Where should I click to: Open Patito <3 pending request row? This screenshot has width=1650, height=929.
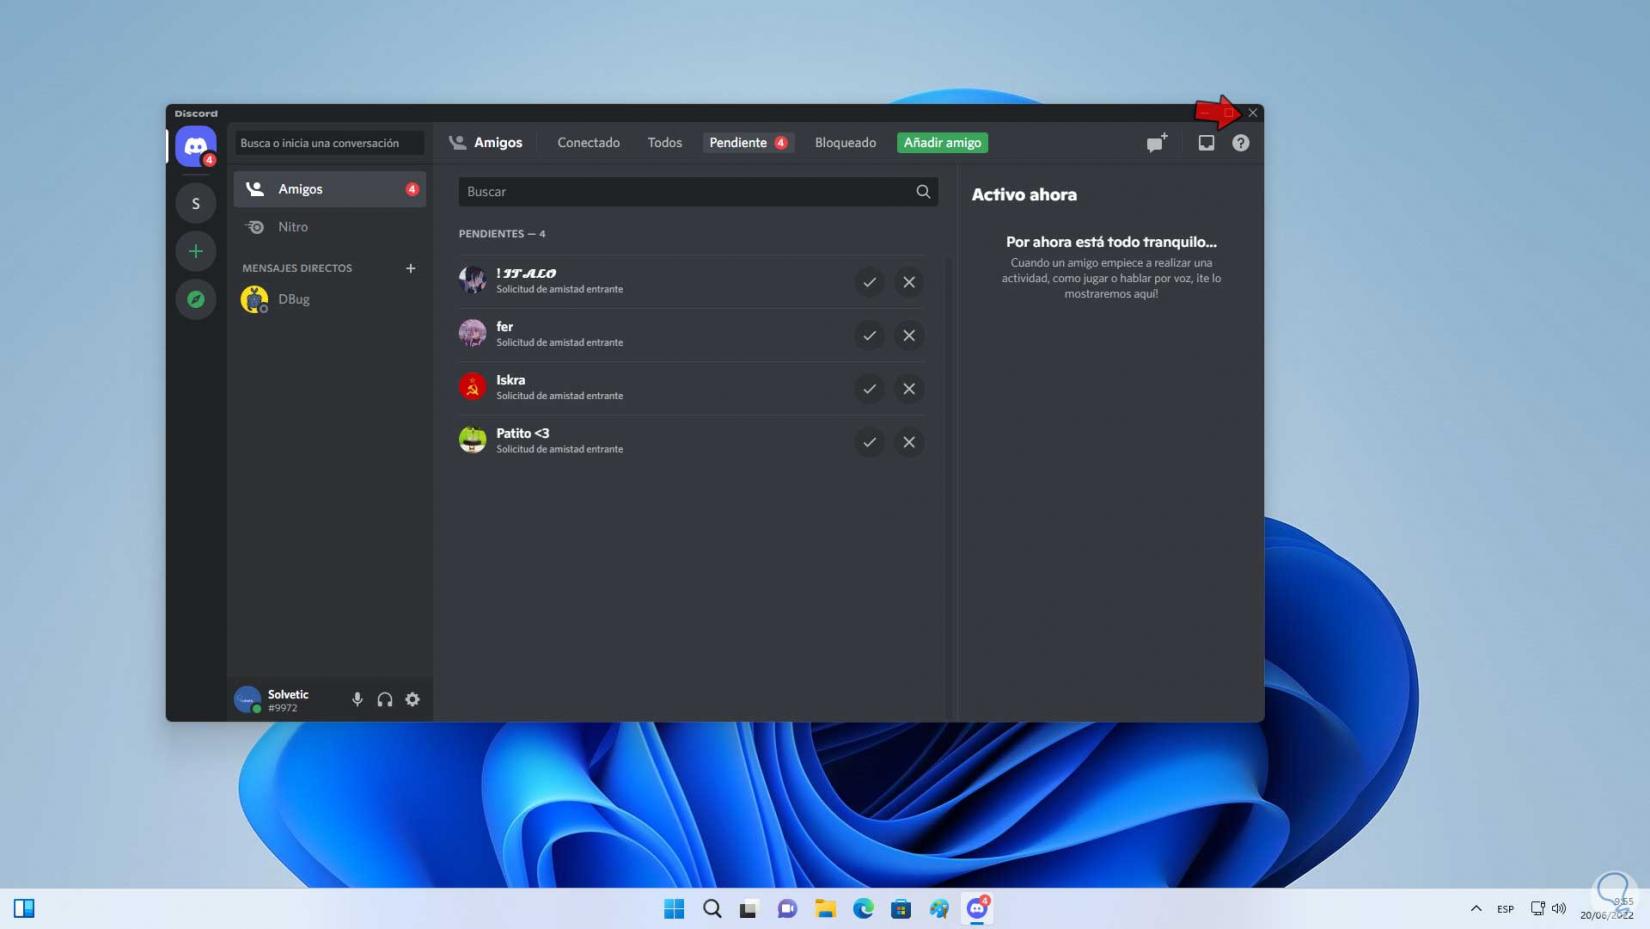[692, 442]
